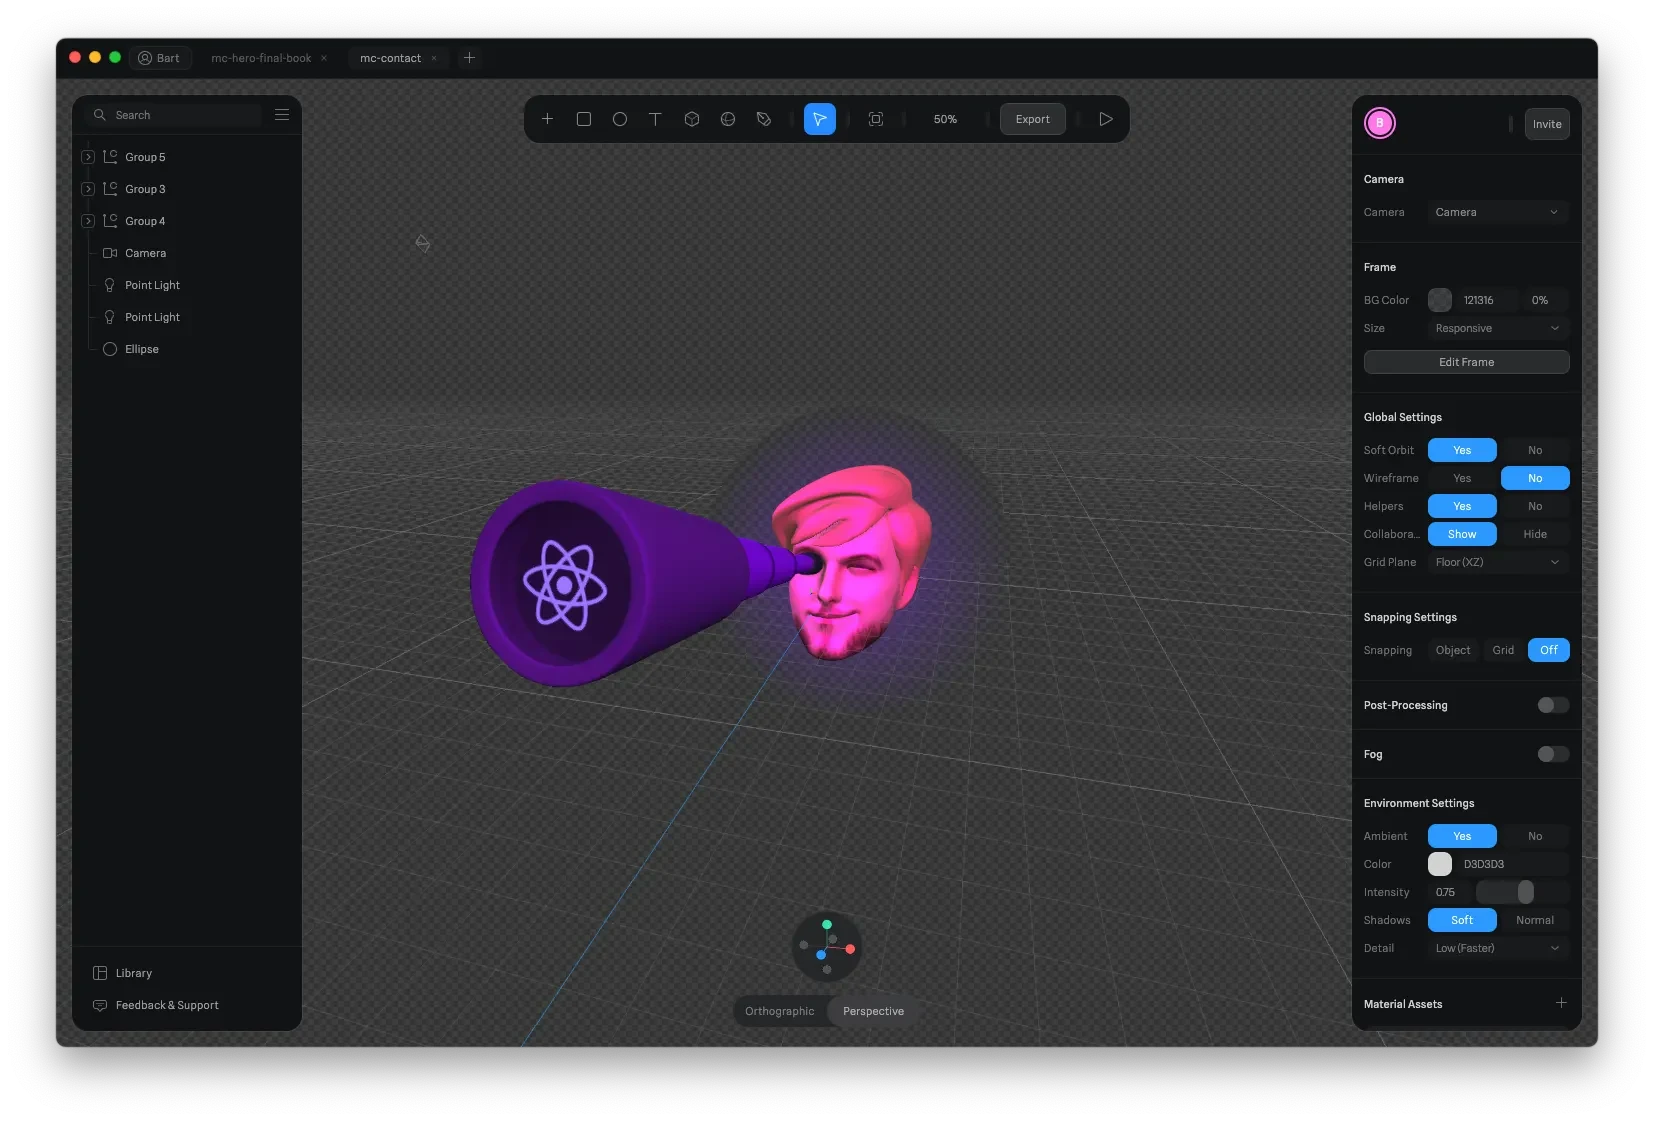The height and width of the screenshot is (1121, 1654).
Task: Activate the cursor Select tool
Action: [x=820, y=119]
